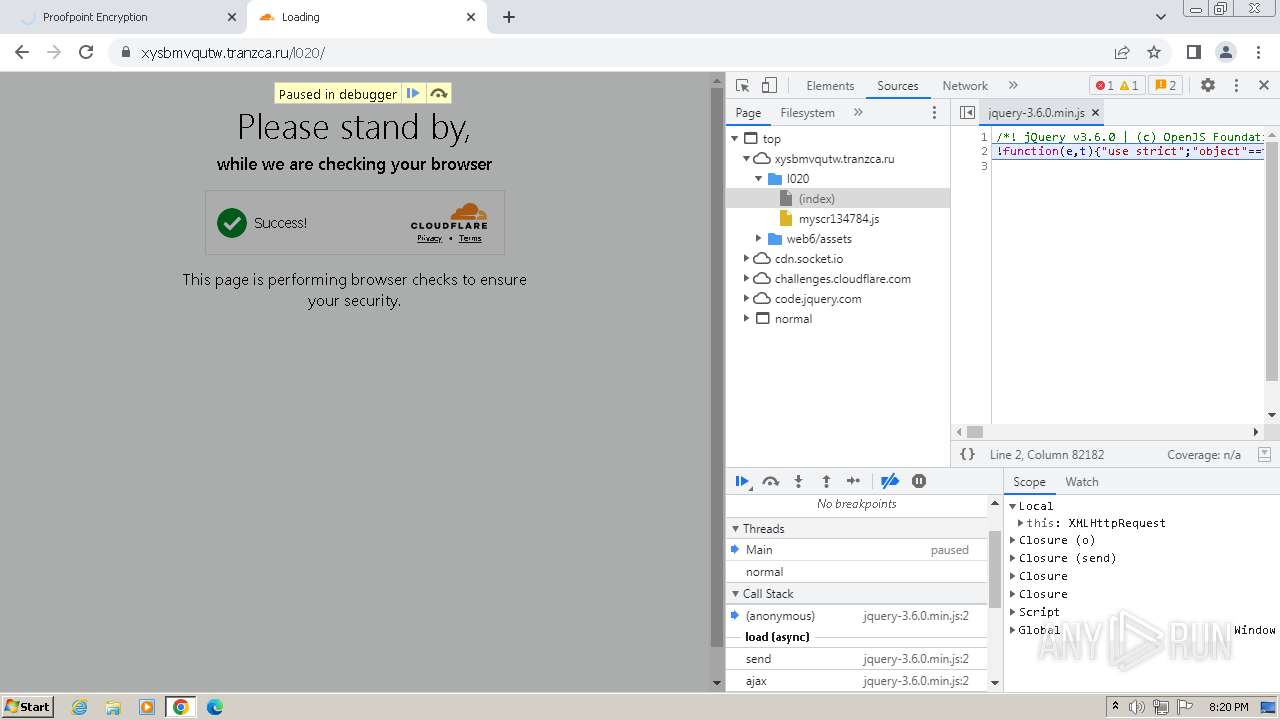Switch to the Watch tab

click(1082, 482)
